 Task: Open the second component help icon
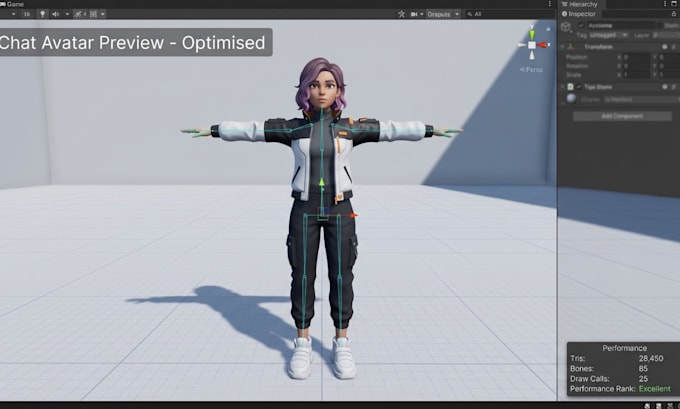[665, 87]
